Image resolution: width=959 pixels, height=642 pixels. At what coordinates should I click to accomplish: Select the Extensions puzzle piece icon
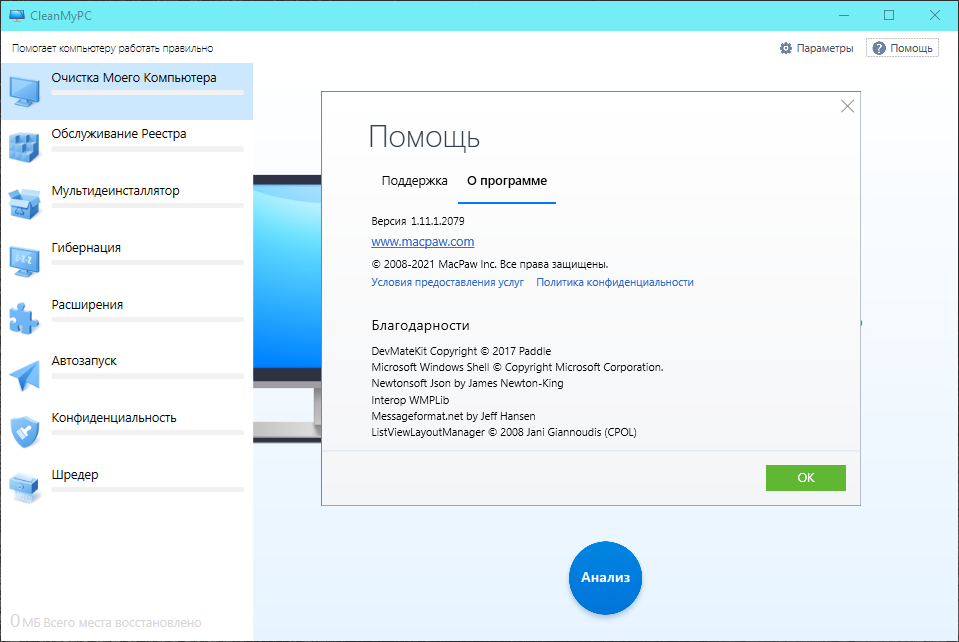point(24,318)
